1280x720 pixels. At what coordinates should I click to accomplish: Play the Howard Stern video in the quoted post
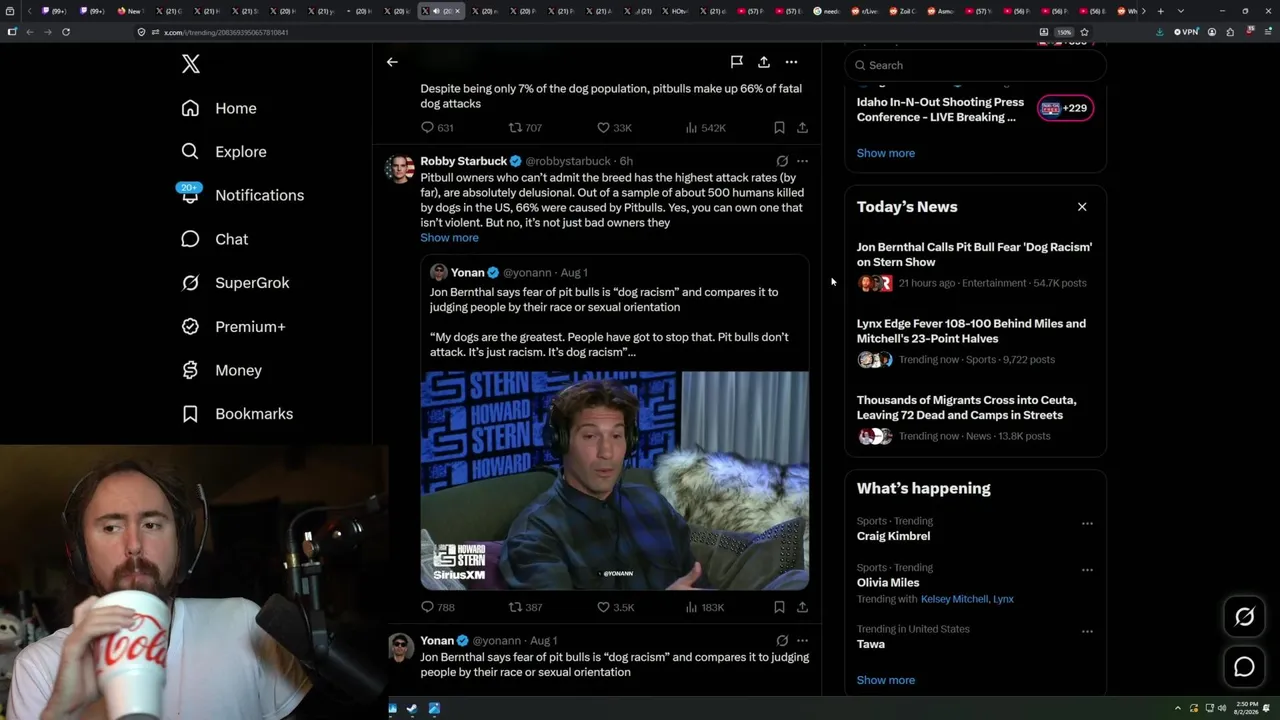click(614, 481)
